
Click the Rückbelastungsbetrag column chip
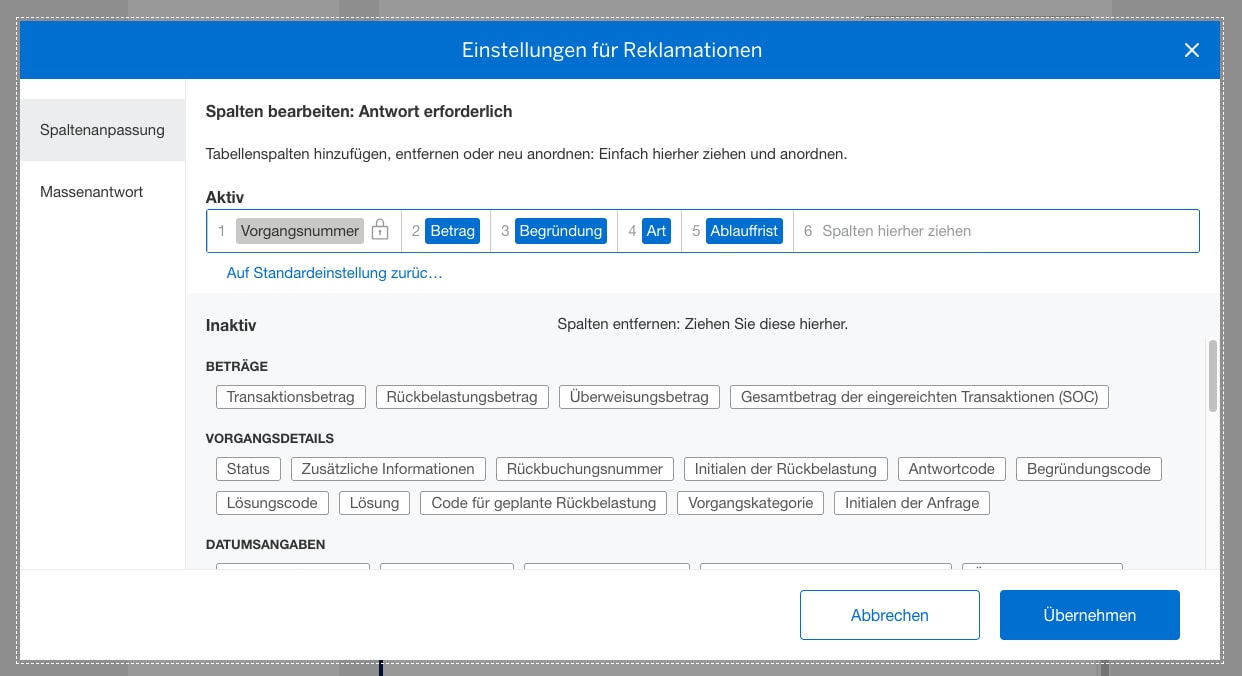(x=462, y=396)
